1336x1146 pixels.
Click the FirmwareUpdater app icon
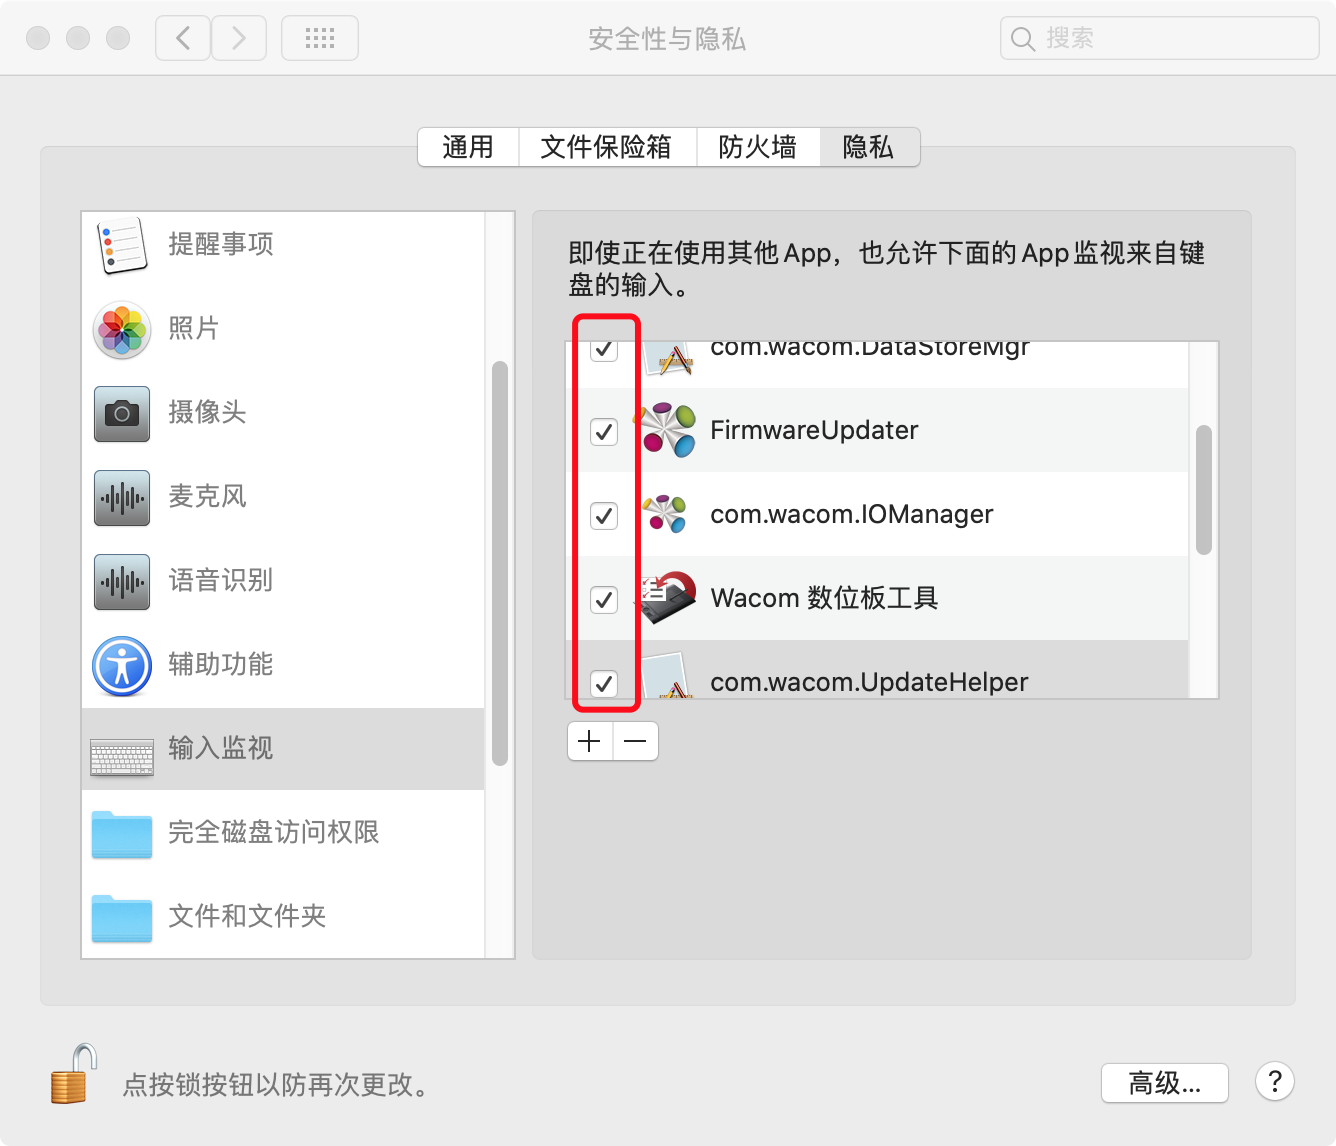pyautogui.click(x=668, y=430)
